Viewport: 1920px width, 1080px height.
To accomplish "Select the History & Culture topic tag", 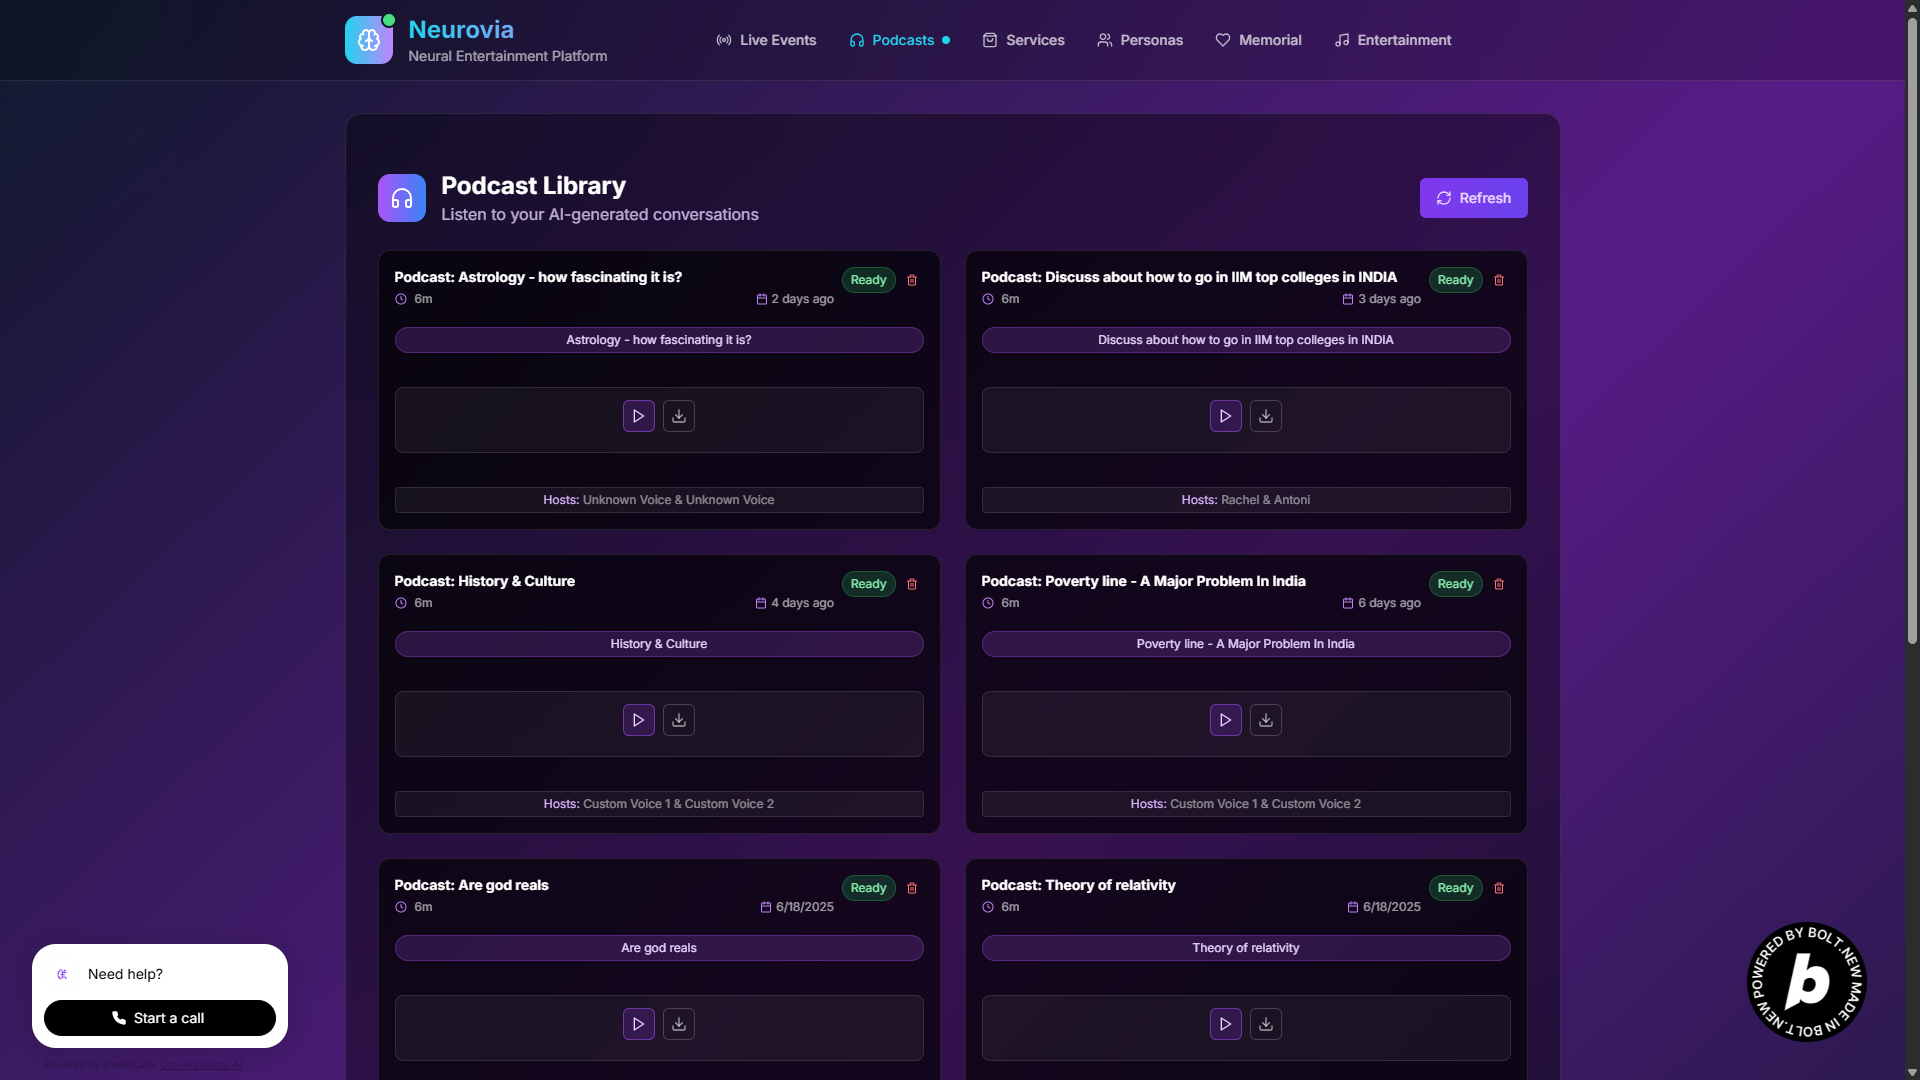I will coord(658,644).
